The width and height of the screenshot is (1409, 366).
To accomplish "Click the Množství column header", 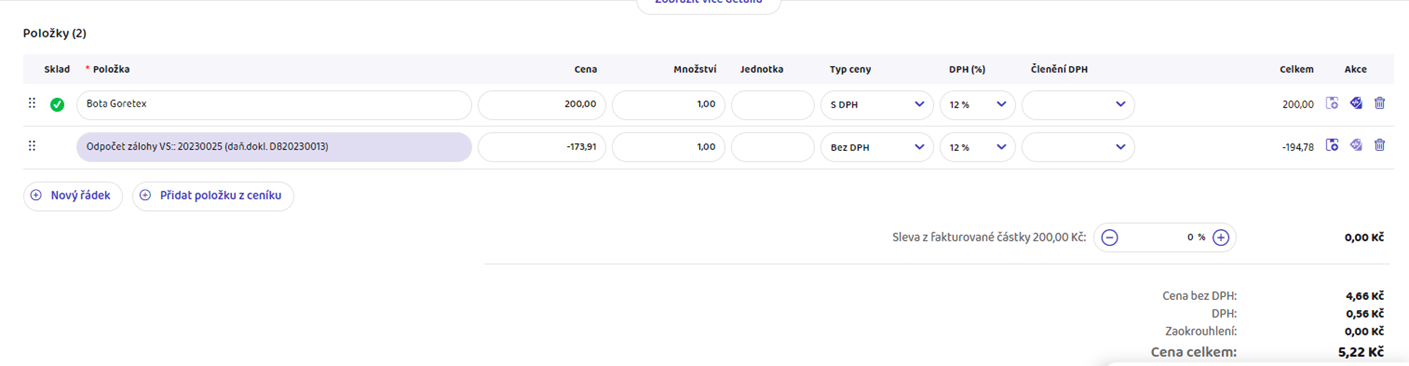I will coord(695,69).
